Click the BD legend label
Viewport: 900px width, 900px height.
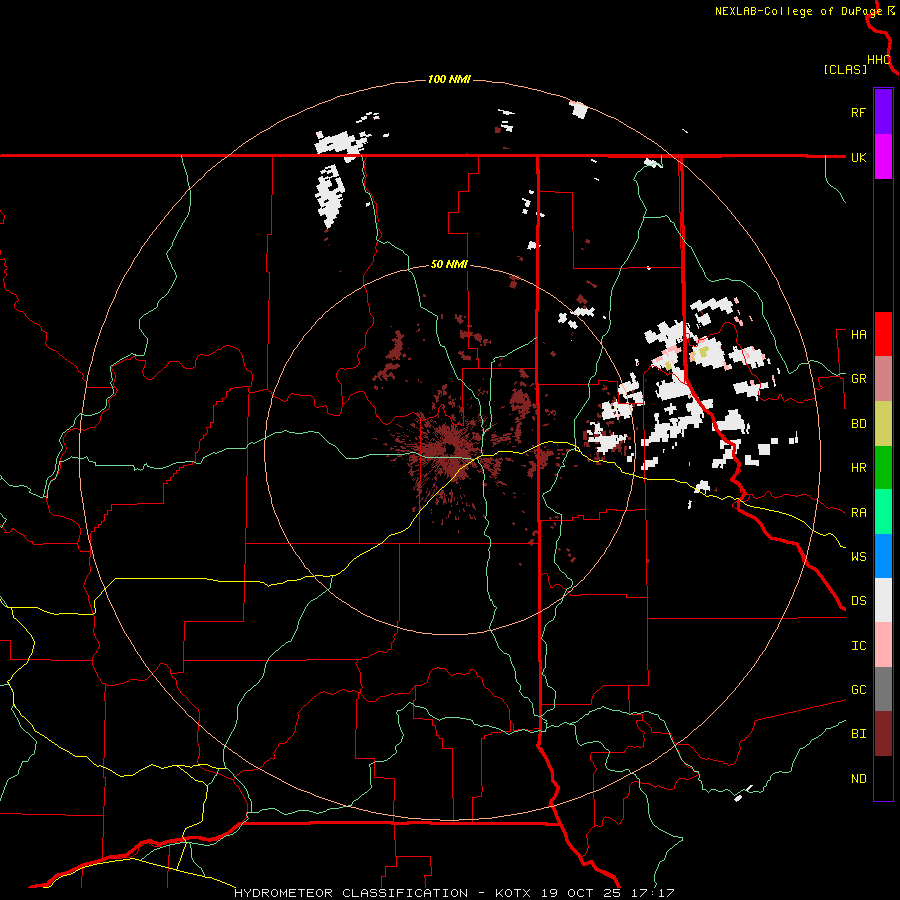[858, 424]
